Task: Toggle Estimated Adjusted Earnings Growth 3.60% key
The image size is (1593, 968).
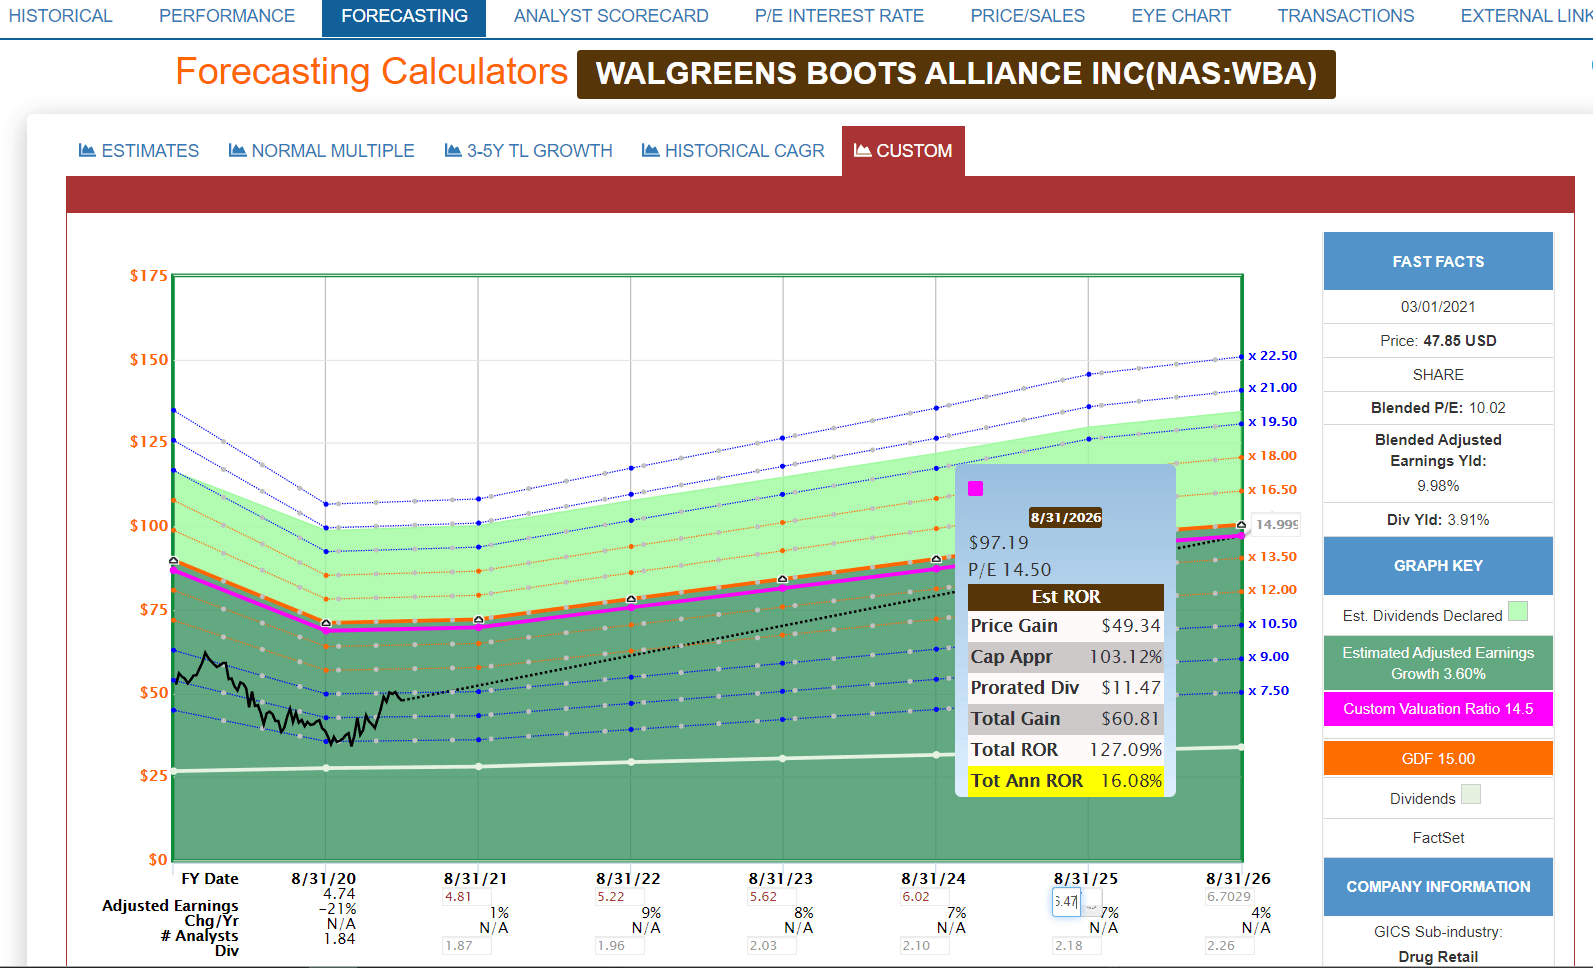Action: coord(1438,663)
